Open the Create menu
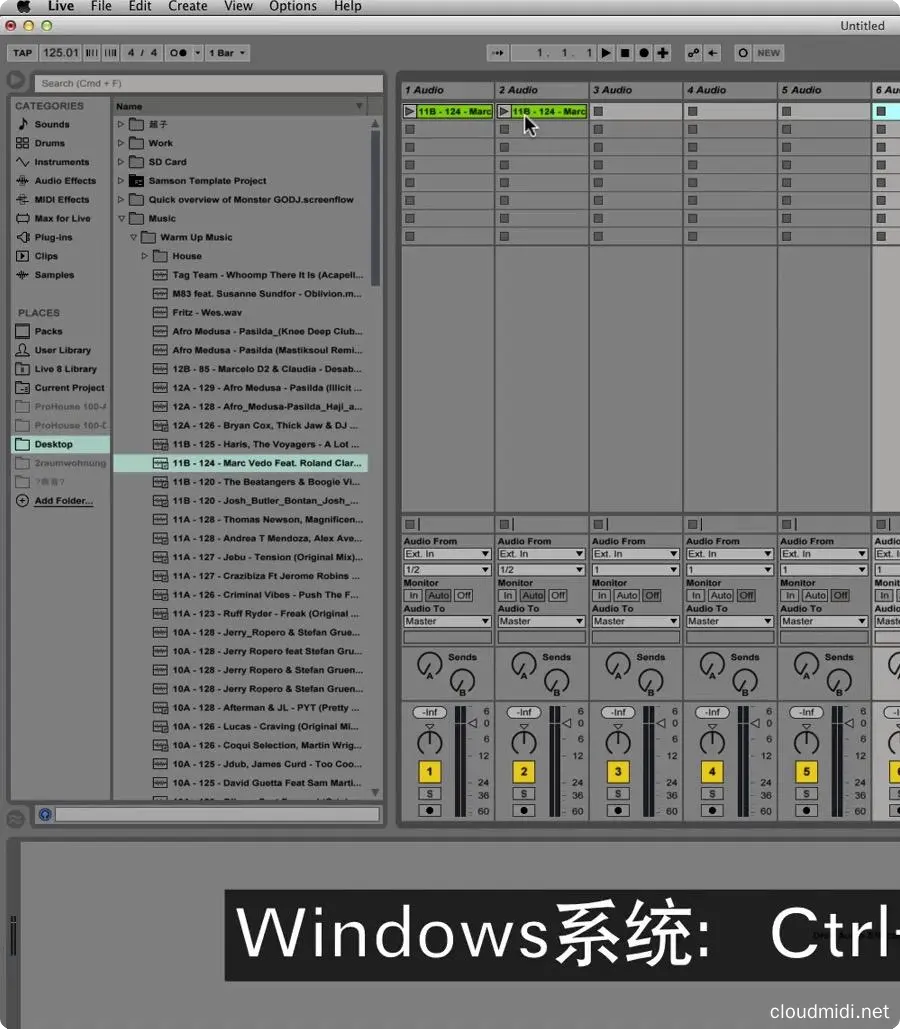900x1029 pixels. click(187, 6)
